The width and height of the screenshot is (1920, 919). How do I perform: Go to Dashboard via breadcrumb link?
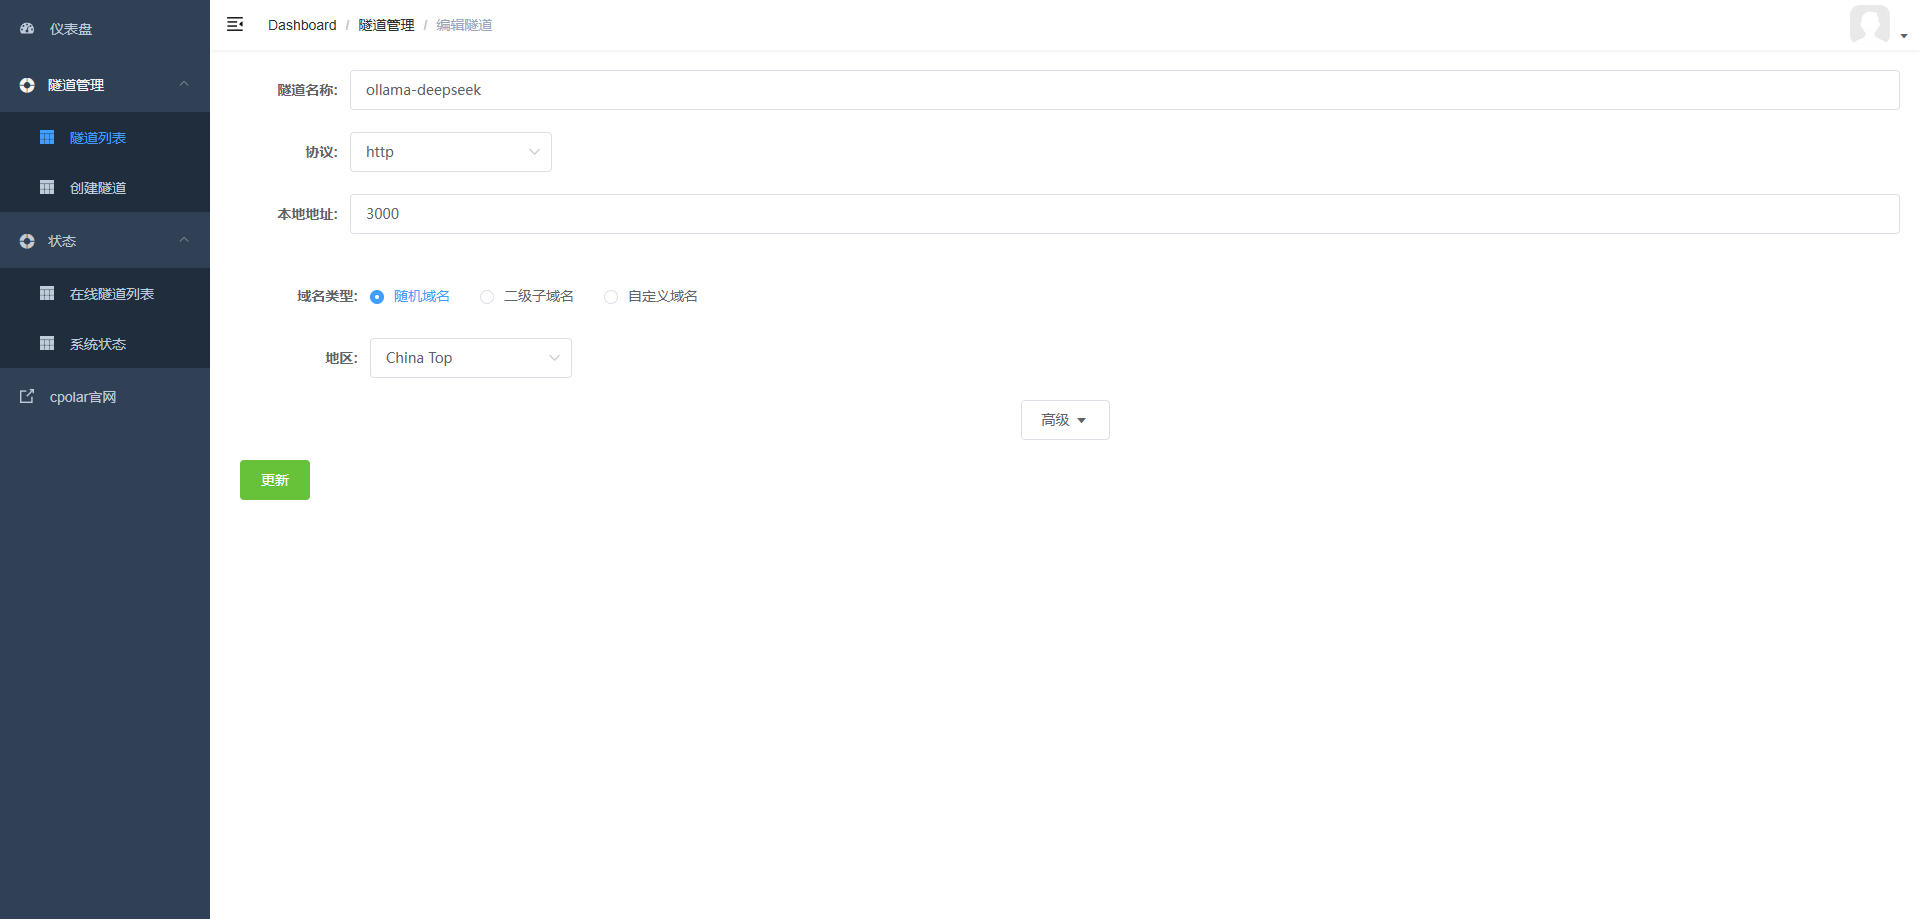click(302, 25)
